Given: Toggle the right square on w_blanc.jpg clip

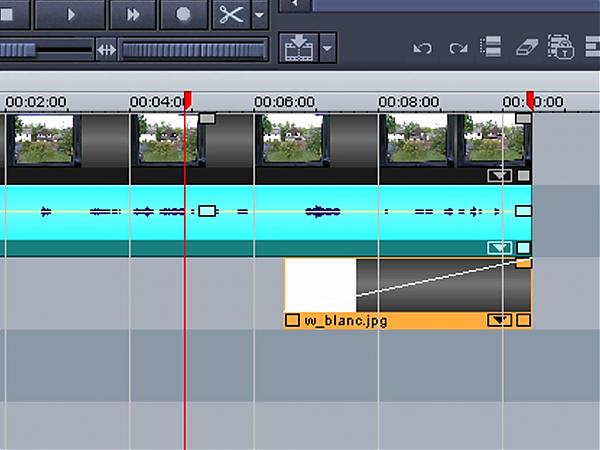Looking at the screenshot, I should (523, 320).
